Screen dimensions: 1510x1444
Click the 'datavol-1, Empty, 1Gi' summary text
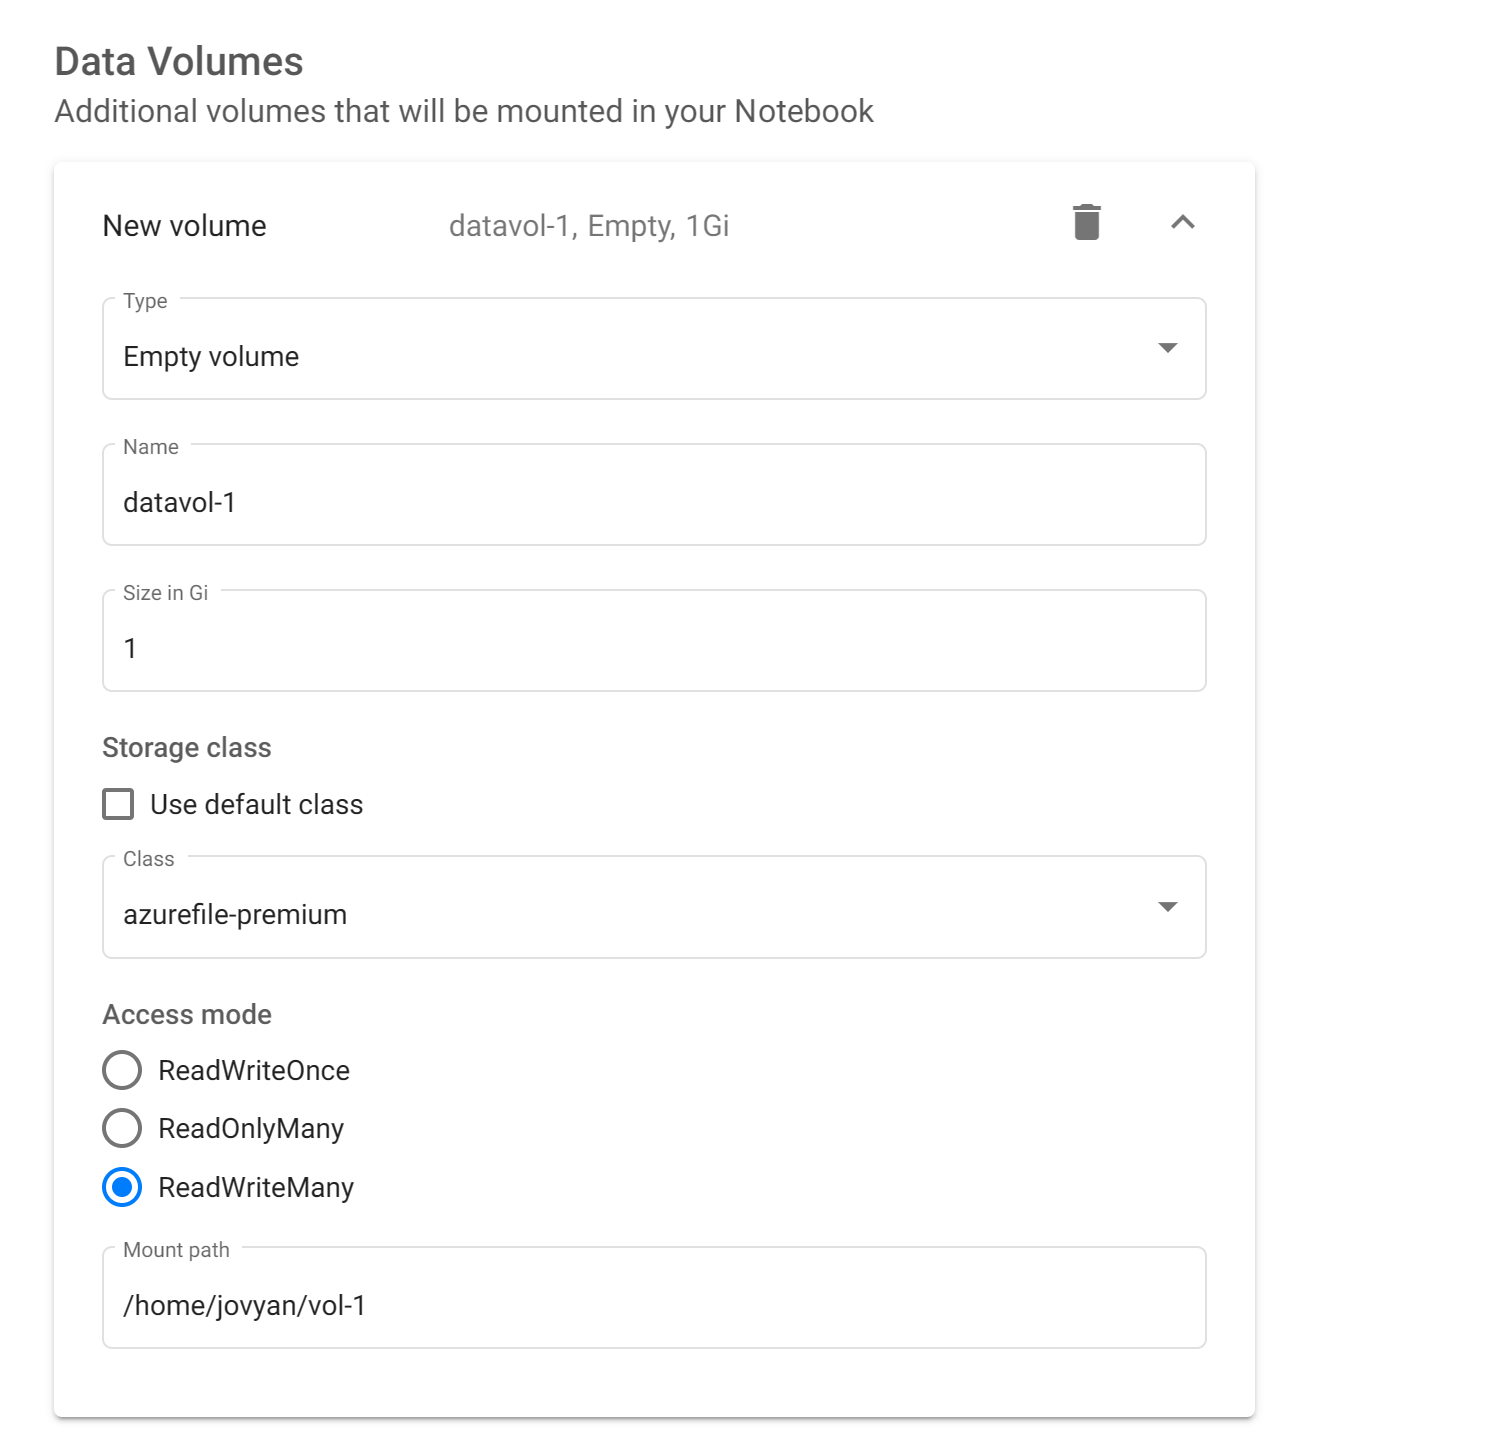(x=589, y=226)
